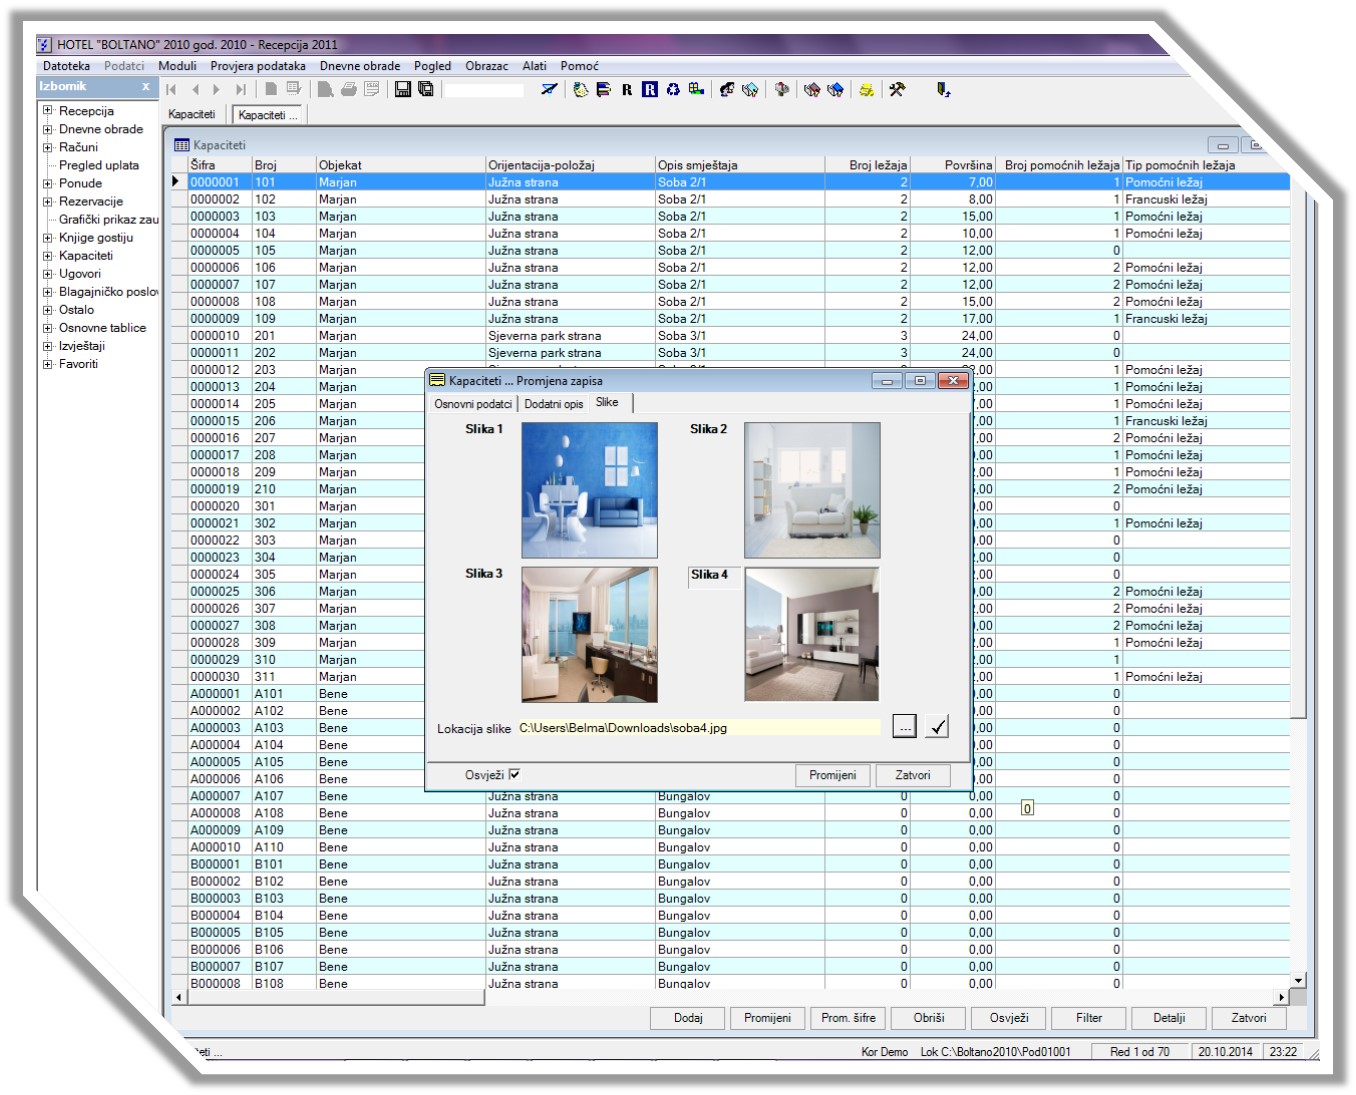Click the Lokacija slike path field
Viewport: 1356px width, 1095px height.
(698, 728)
